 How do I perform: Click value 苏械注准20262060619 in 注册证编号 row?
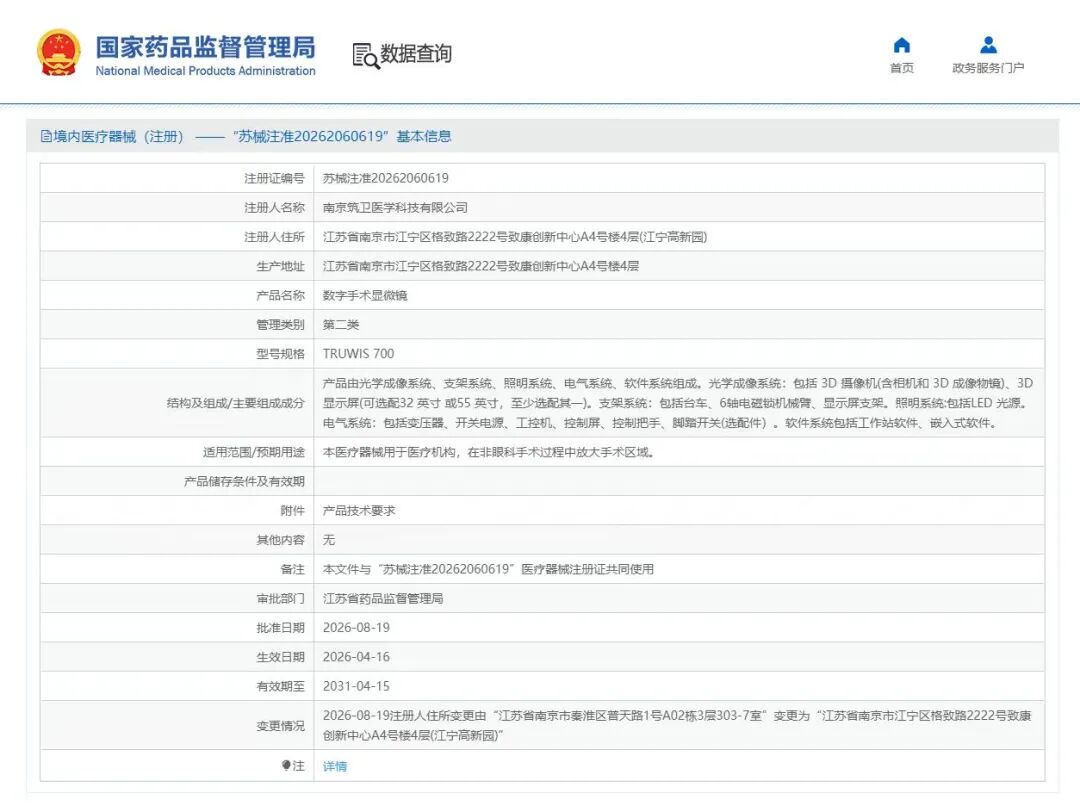pyautogui.click(x=386, y=178)
